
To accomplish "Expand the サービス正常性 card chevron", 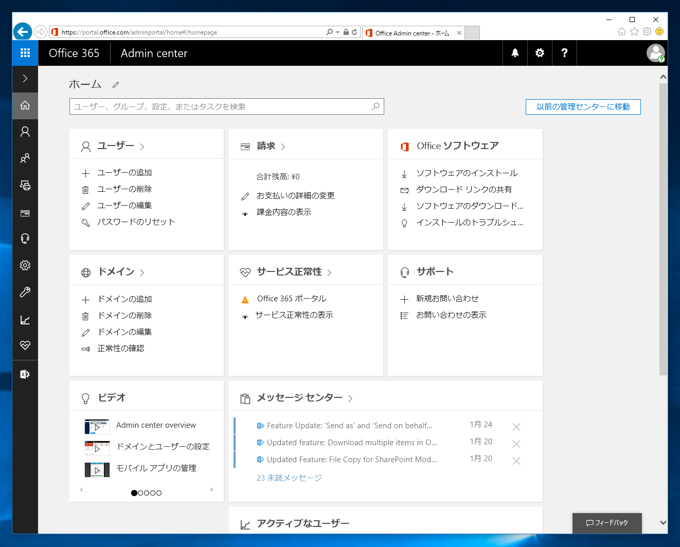I will coord(329,272).
